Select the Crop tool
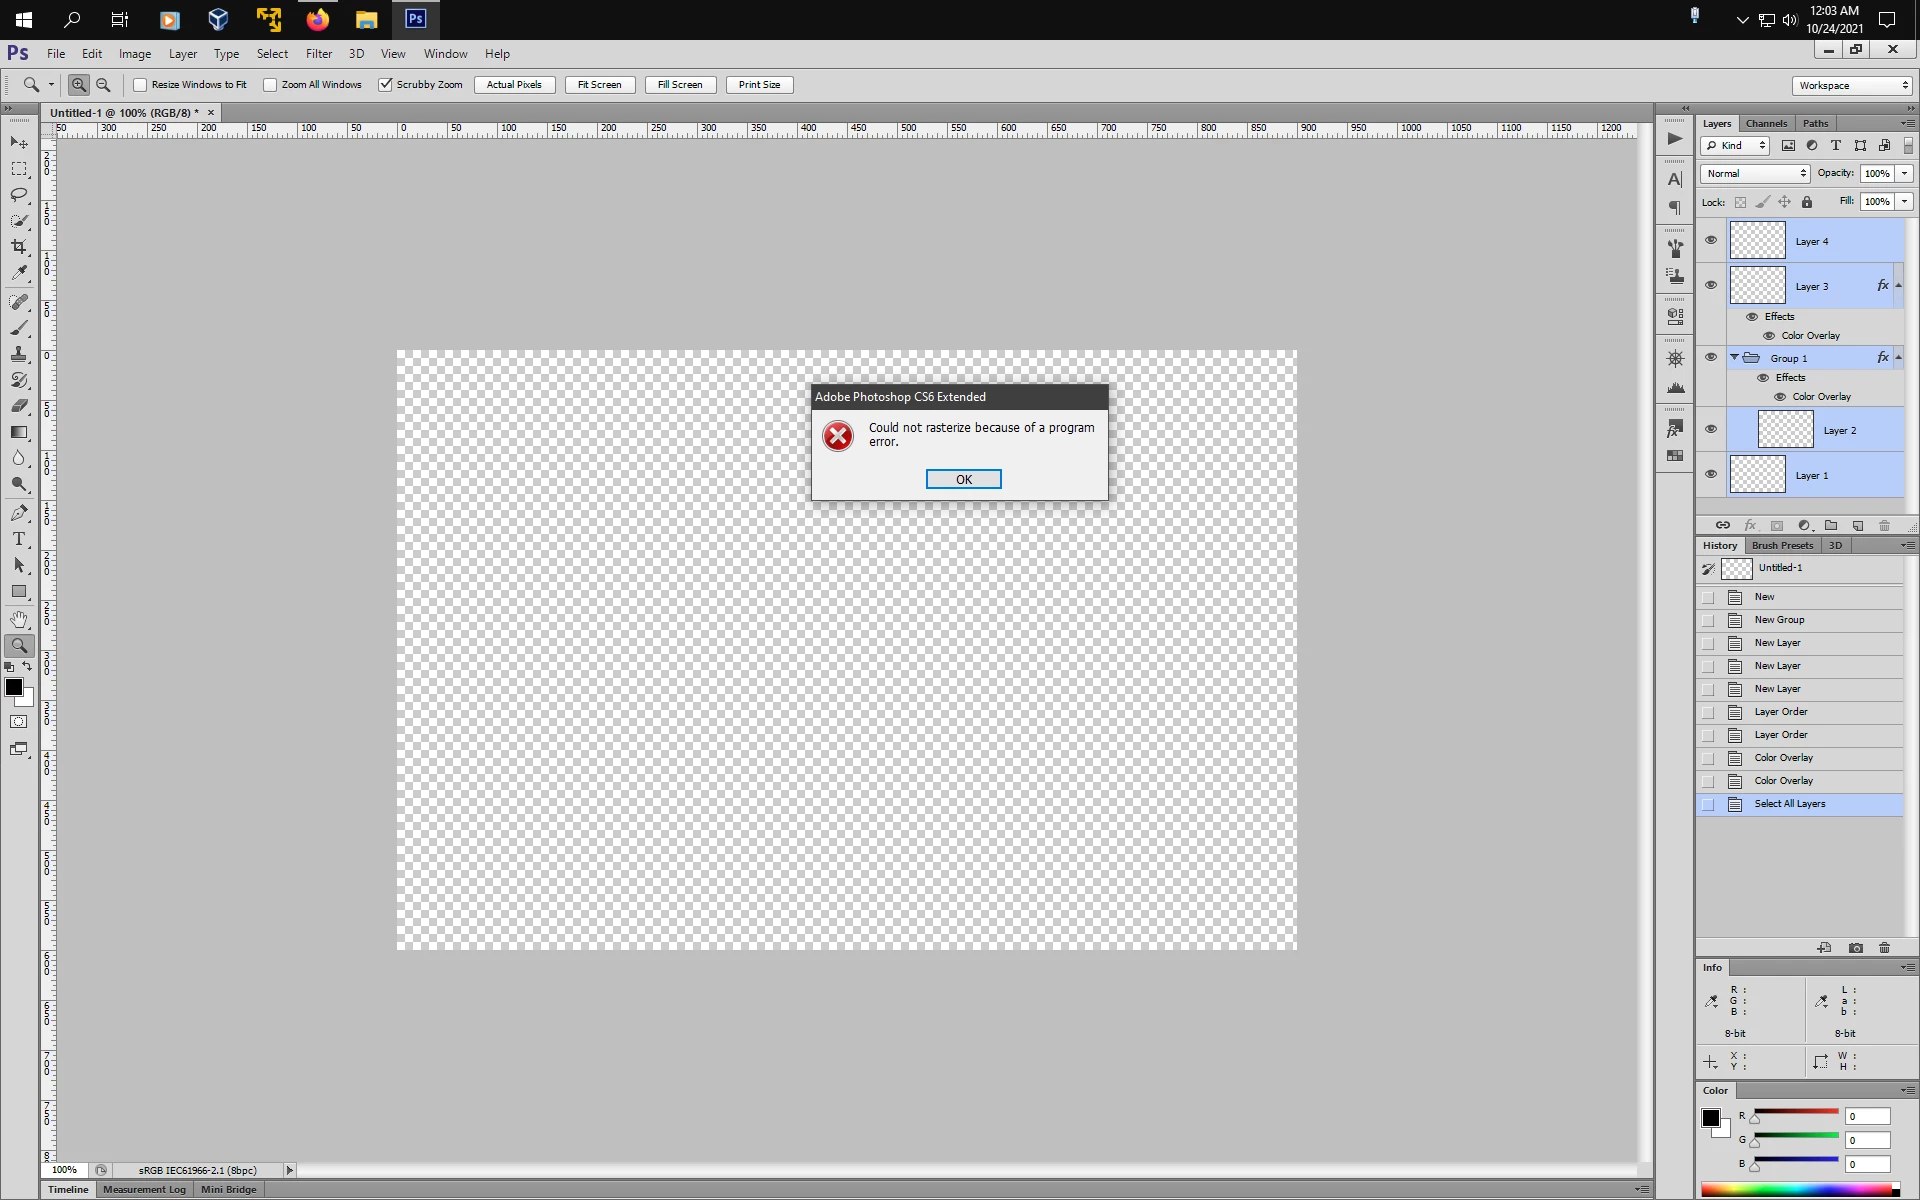Viewport: 1920px width, 1200px height. pos(19,247)
